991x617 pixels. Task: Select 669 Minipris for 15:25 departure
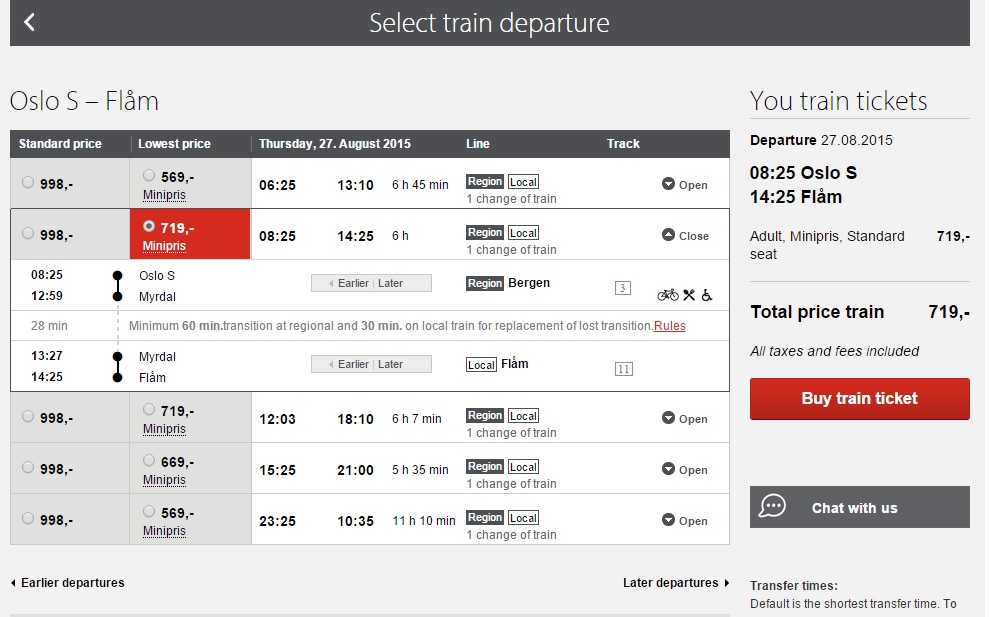pos(149,461)
